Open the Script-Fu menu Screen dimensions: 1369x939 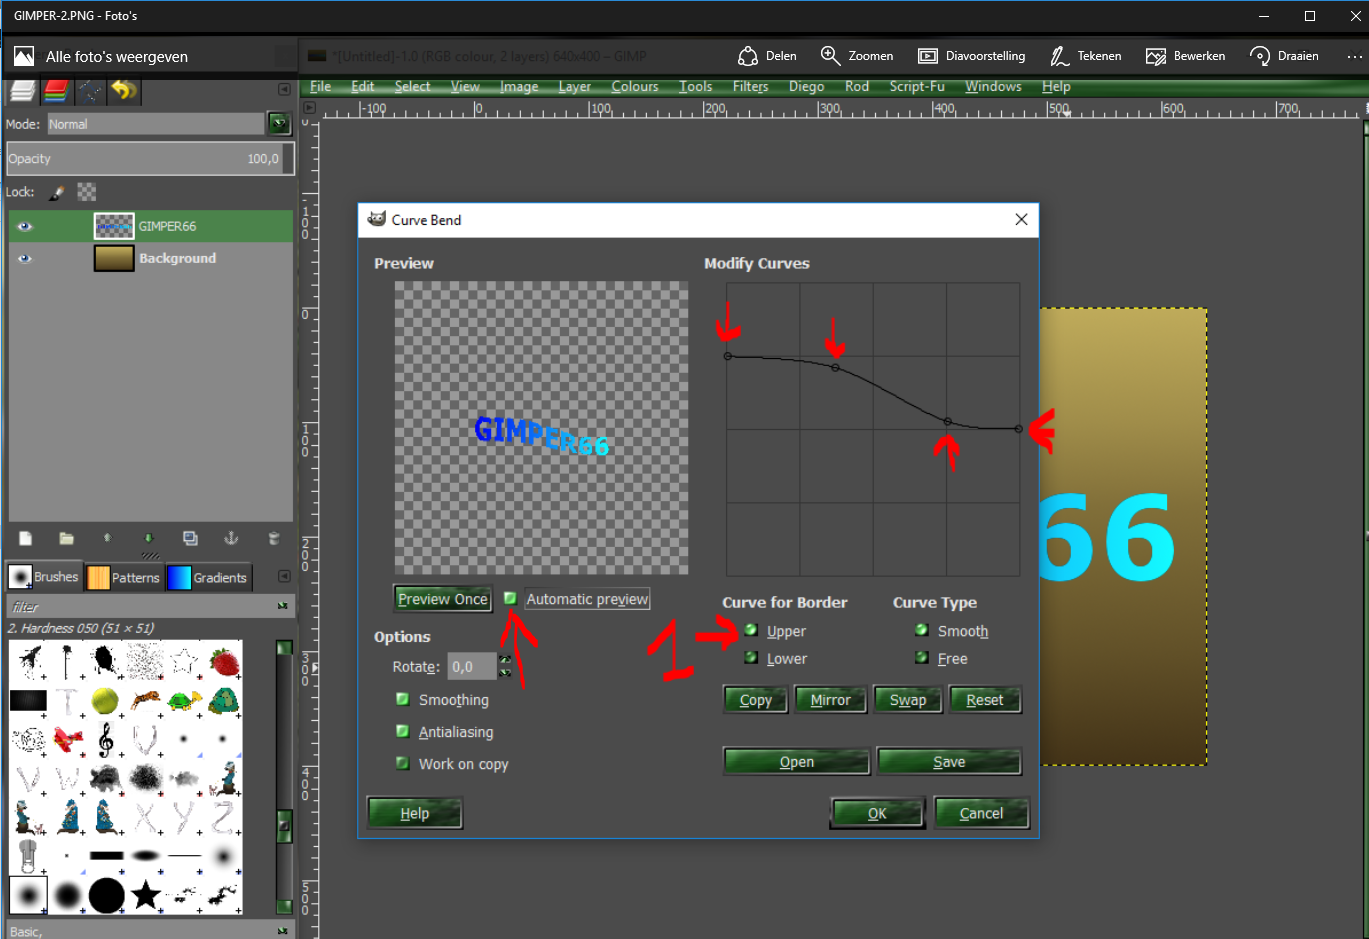pyautogui.click(x=917, y=86)
